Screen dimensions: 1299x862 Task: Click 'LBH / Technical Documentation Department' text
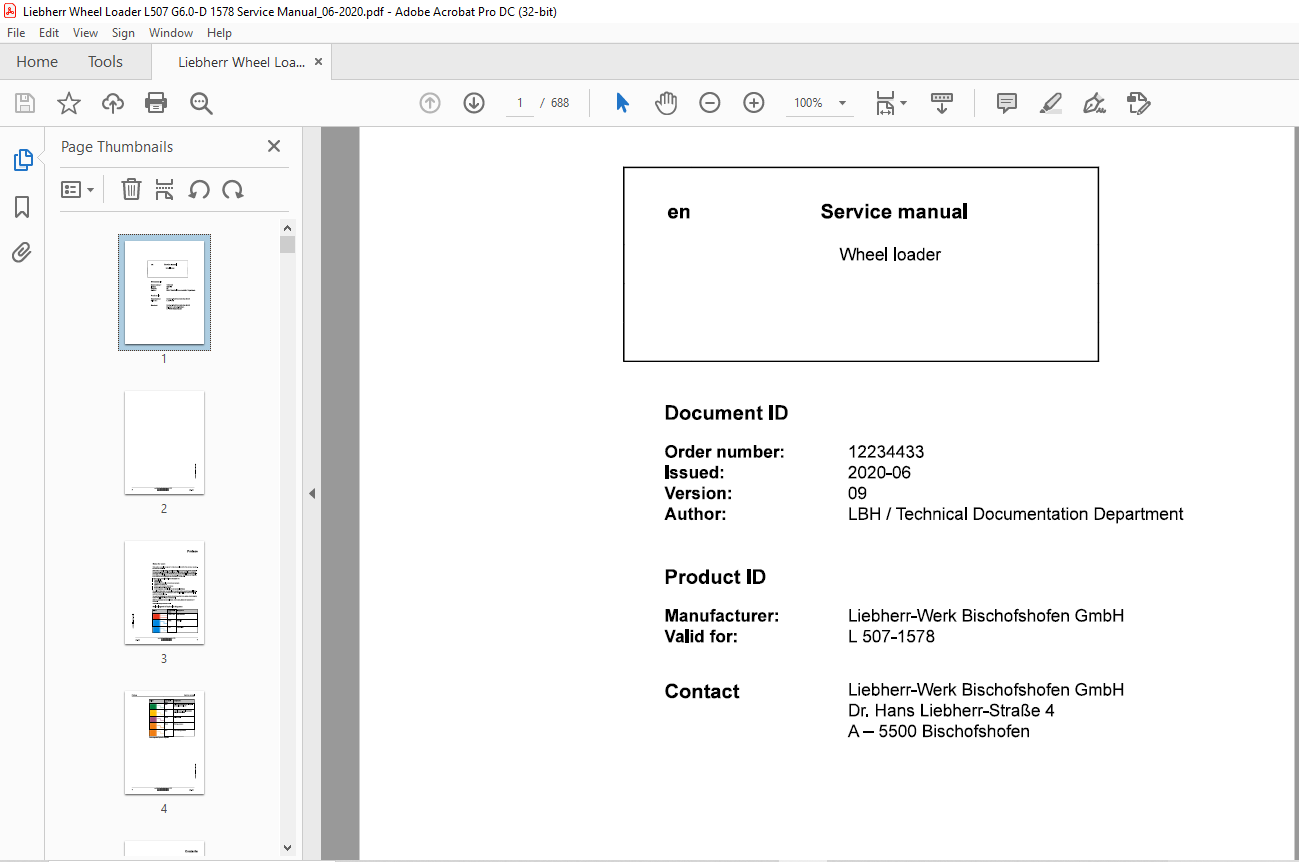click(x=1016, y=514)
